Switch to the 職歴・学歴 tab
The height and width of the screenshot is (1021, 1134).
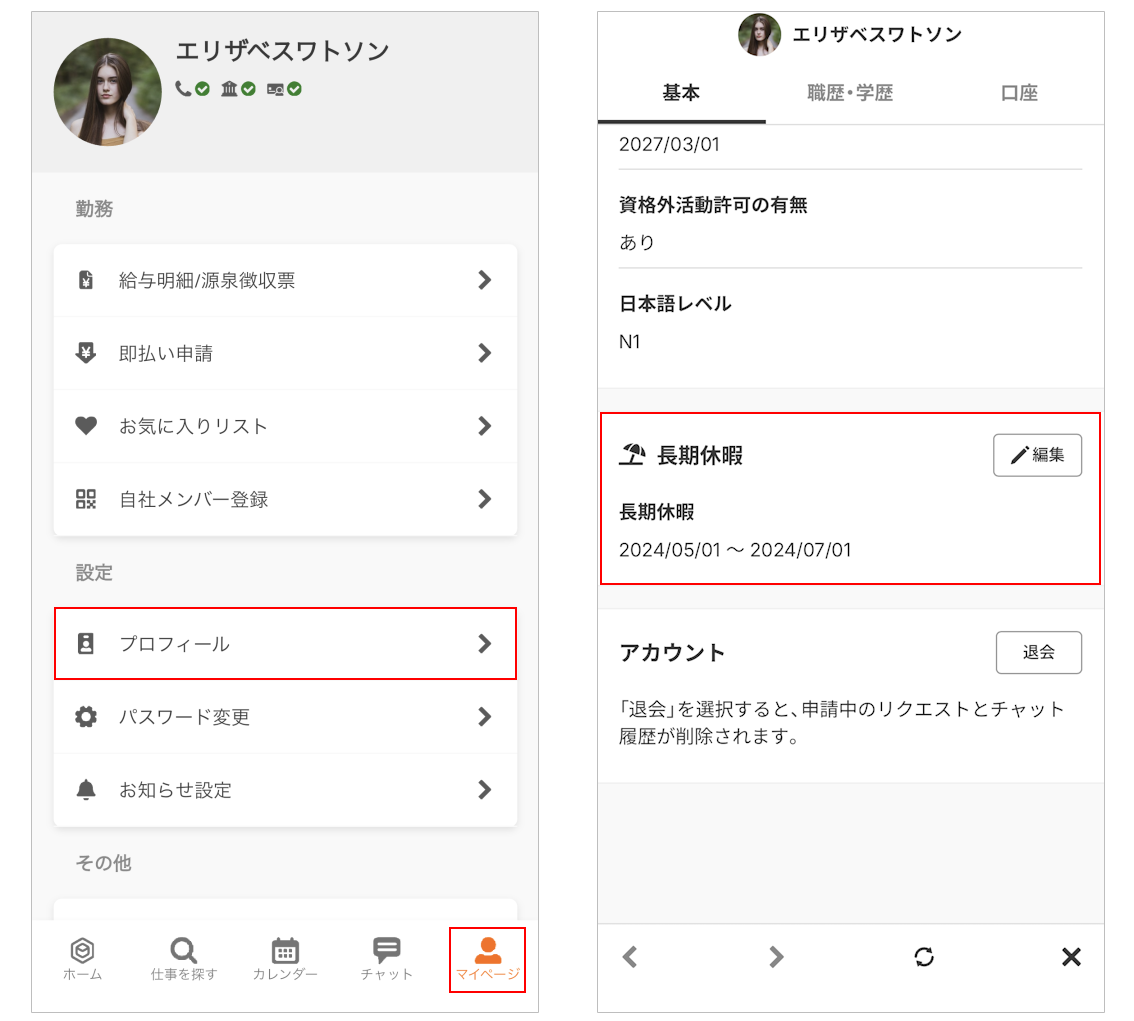point(850,93)
